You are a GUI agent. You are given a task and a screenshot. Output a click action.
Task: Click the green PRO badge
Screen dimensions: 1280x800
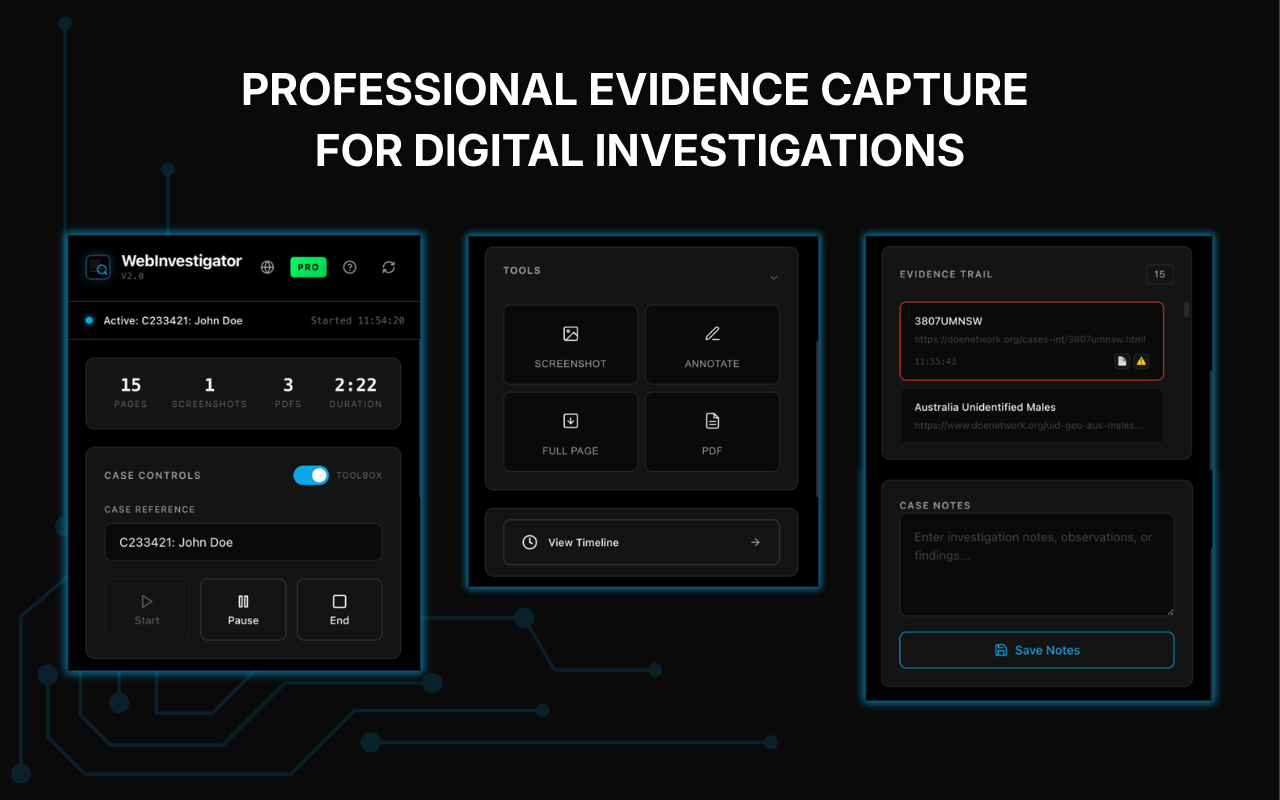coord(308,267)
